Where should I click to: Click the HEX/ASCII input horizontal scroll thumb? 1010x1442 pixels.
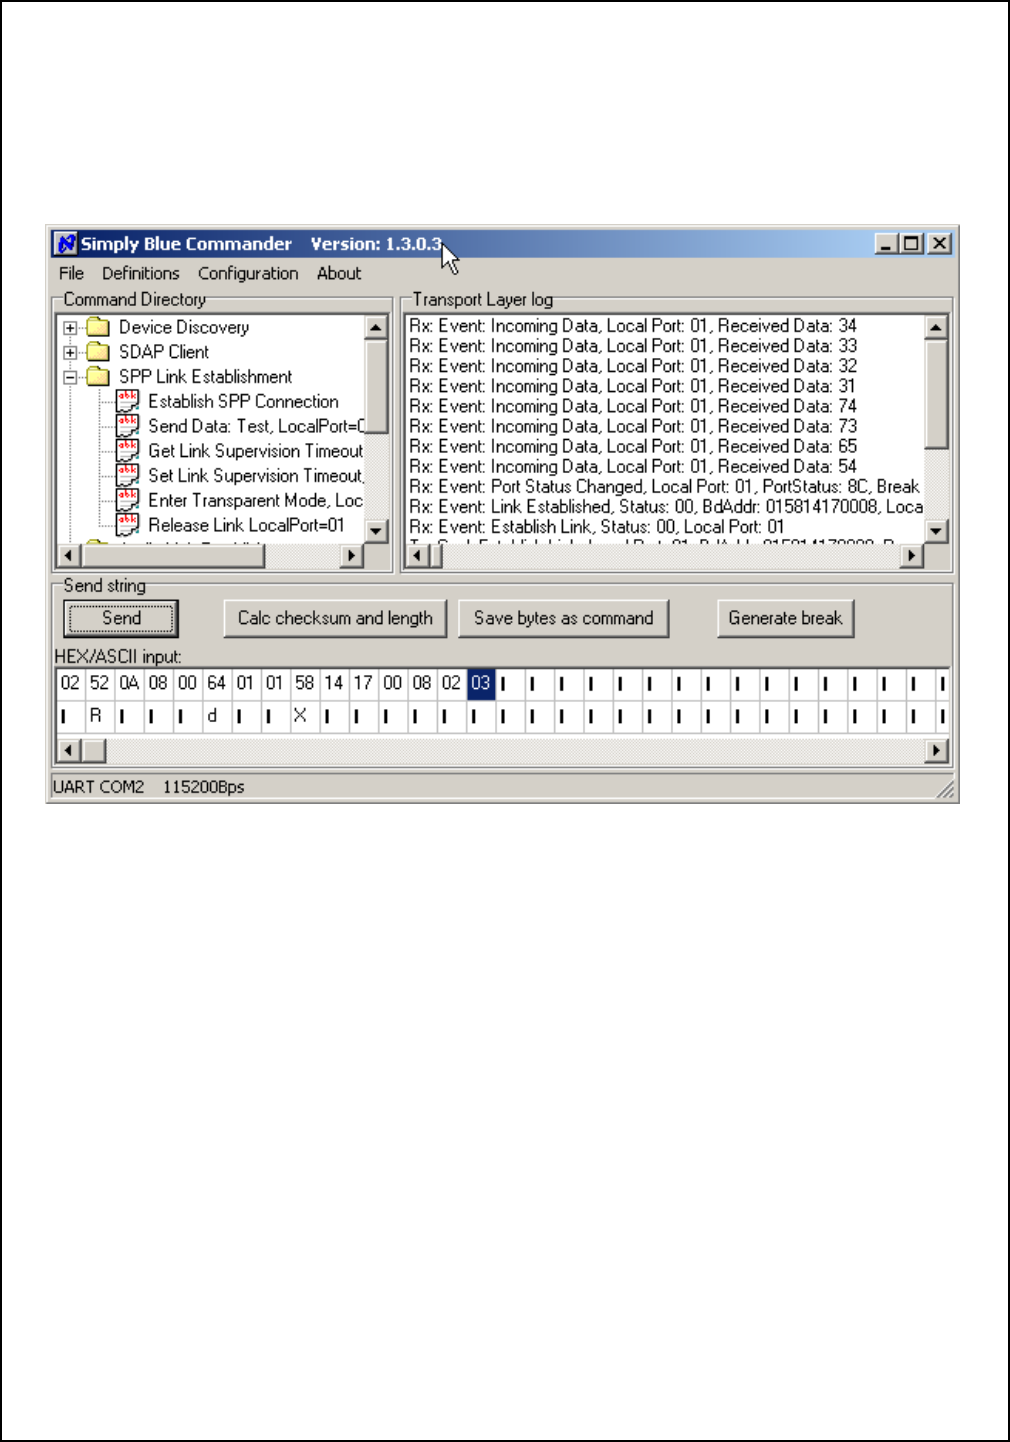click(93, 750)
